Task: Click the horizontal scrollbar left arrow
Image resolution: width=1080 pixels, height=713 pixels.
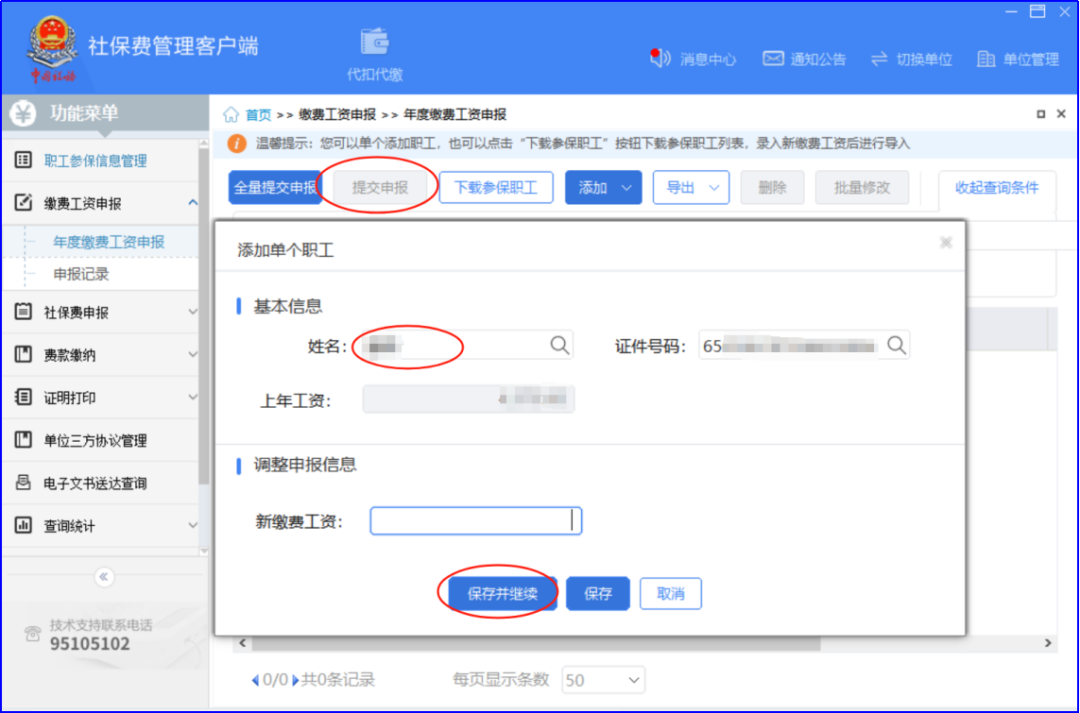Action: [242, 643]
